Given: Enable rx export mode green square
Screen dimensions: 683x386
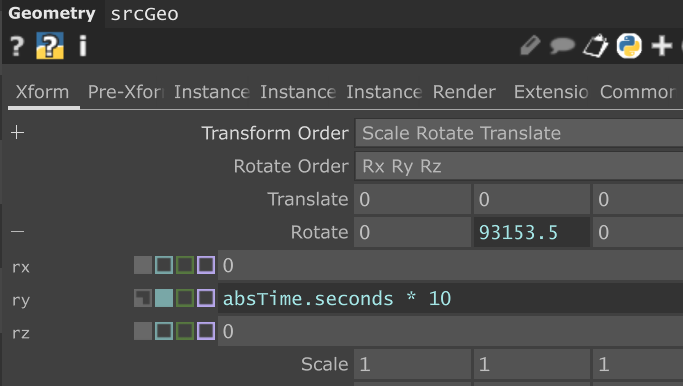Looking at the screenshot, I should pyautogui.click(x=185, y=265).
